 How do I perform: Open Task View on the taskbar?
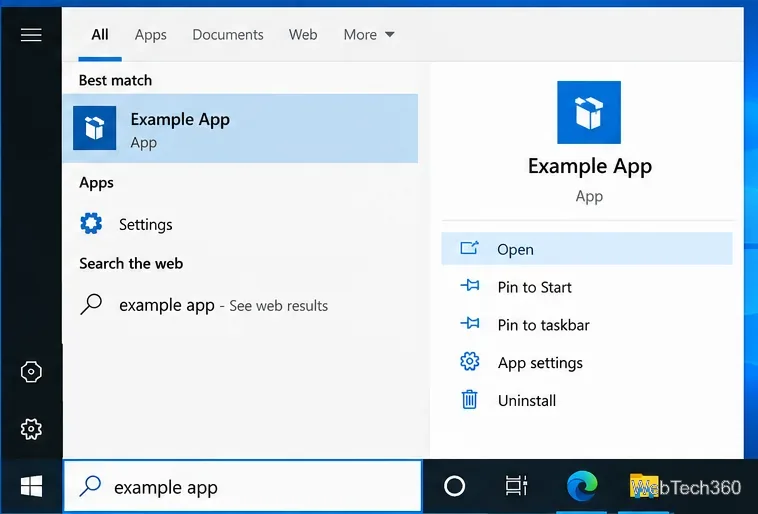click(x=516, y=486)
